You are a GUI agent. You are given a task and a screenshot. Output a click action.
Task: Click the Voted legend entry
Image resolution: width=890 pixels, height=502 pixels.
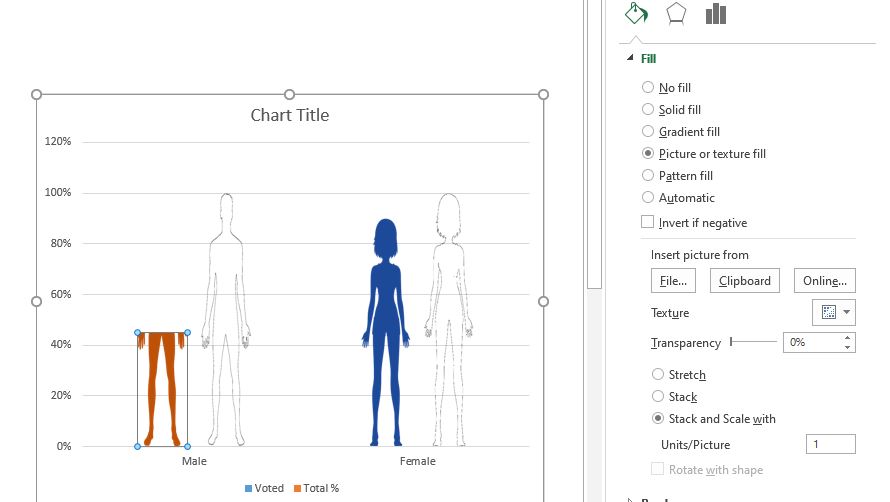[265, 488]
